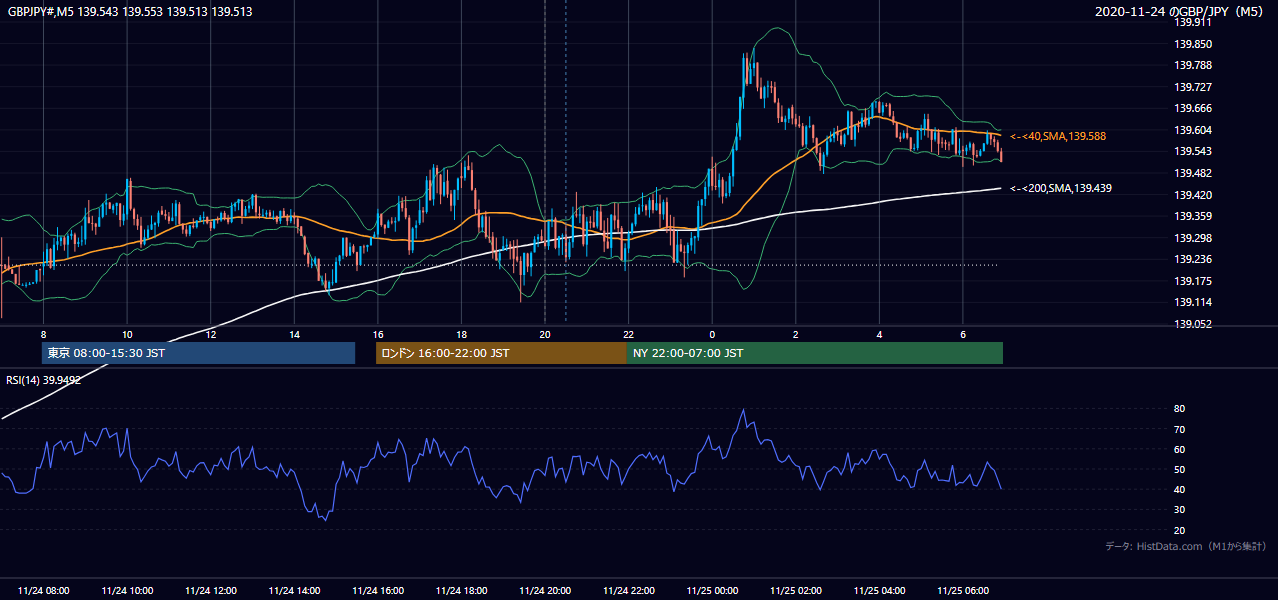This screenshot has height=600, width=1278.
Task: Click hour label 16 under the price chart
Action: (378, 334)
